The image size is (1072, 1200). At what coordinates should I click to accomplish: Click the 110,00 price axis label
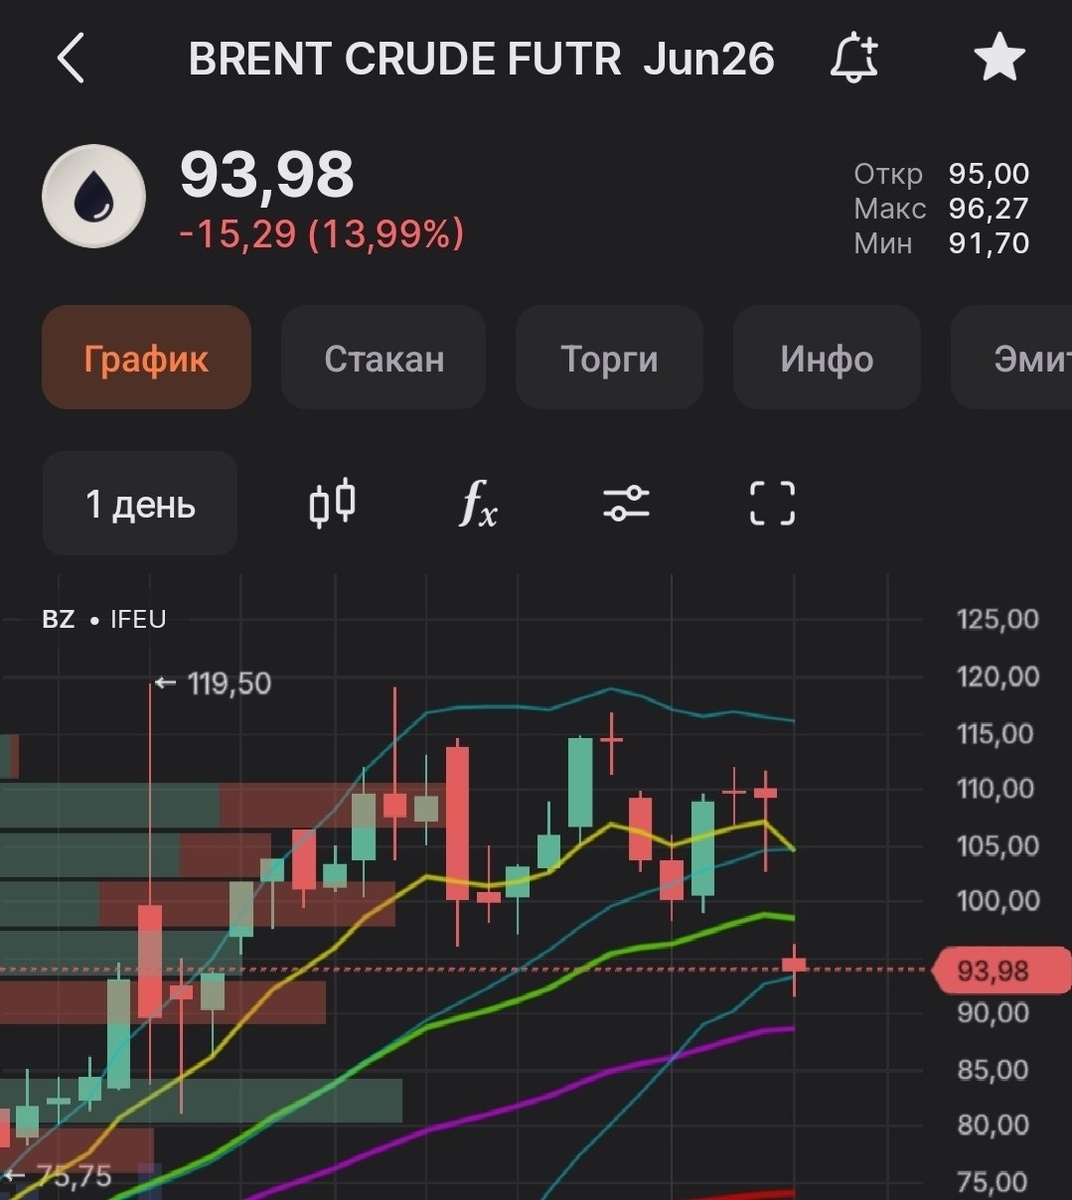tap(995, 789)
